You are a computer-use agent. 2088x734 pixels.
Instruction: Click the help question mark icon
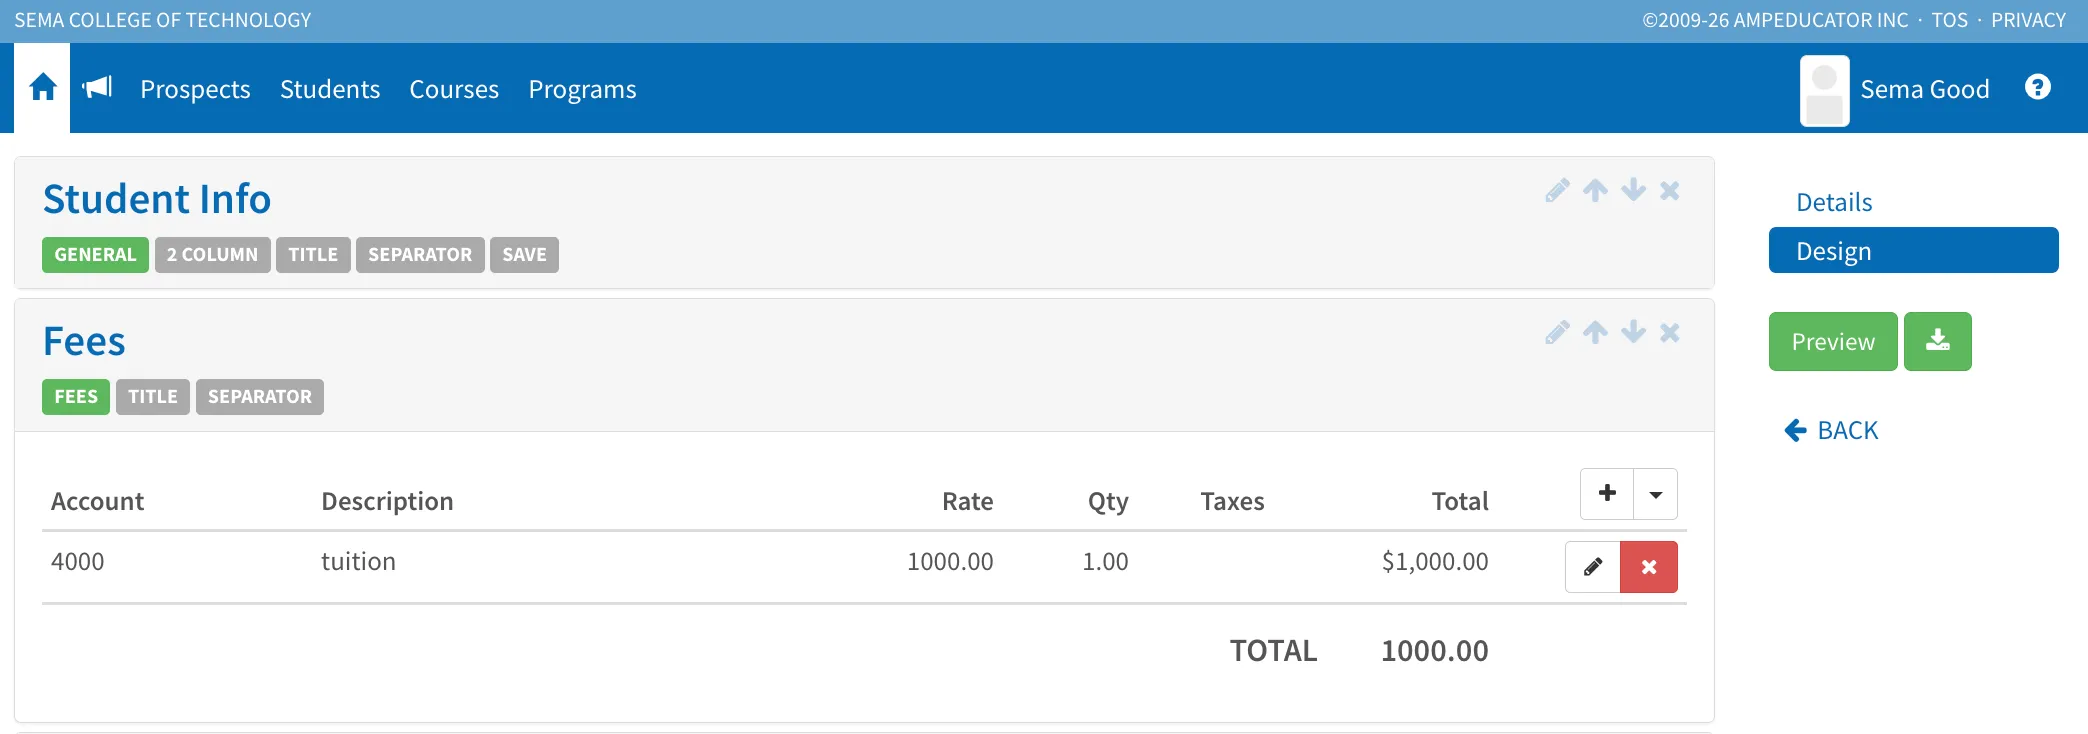(x=2037, y=88)
